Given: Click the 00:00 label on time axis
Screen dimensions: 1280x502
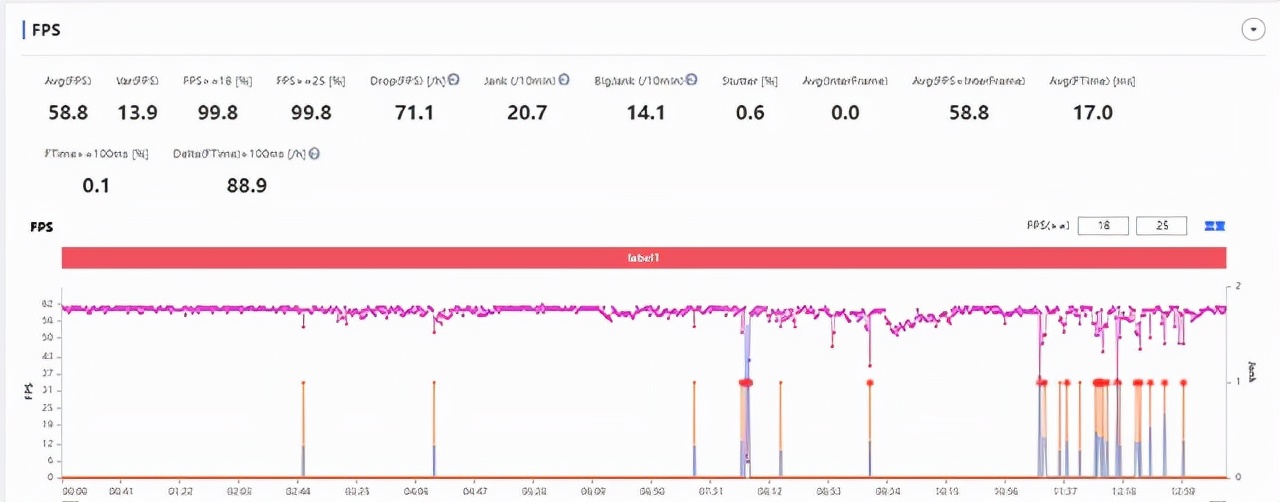Looking at the screenshot, I should pos(75,492).
